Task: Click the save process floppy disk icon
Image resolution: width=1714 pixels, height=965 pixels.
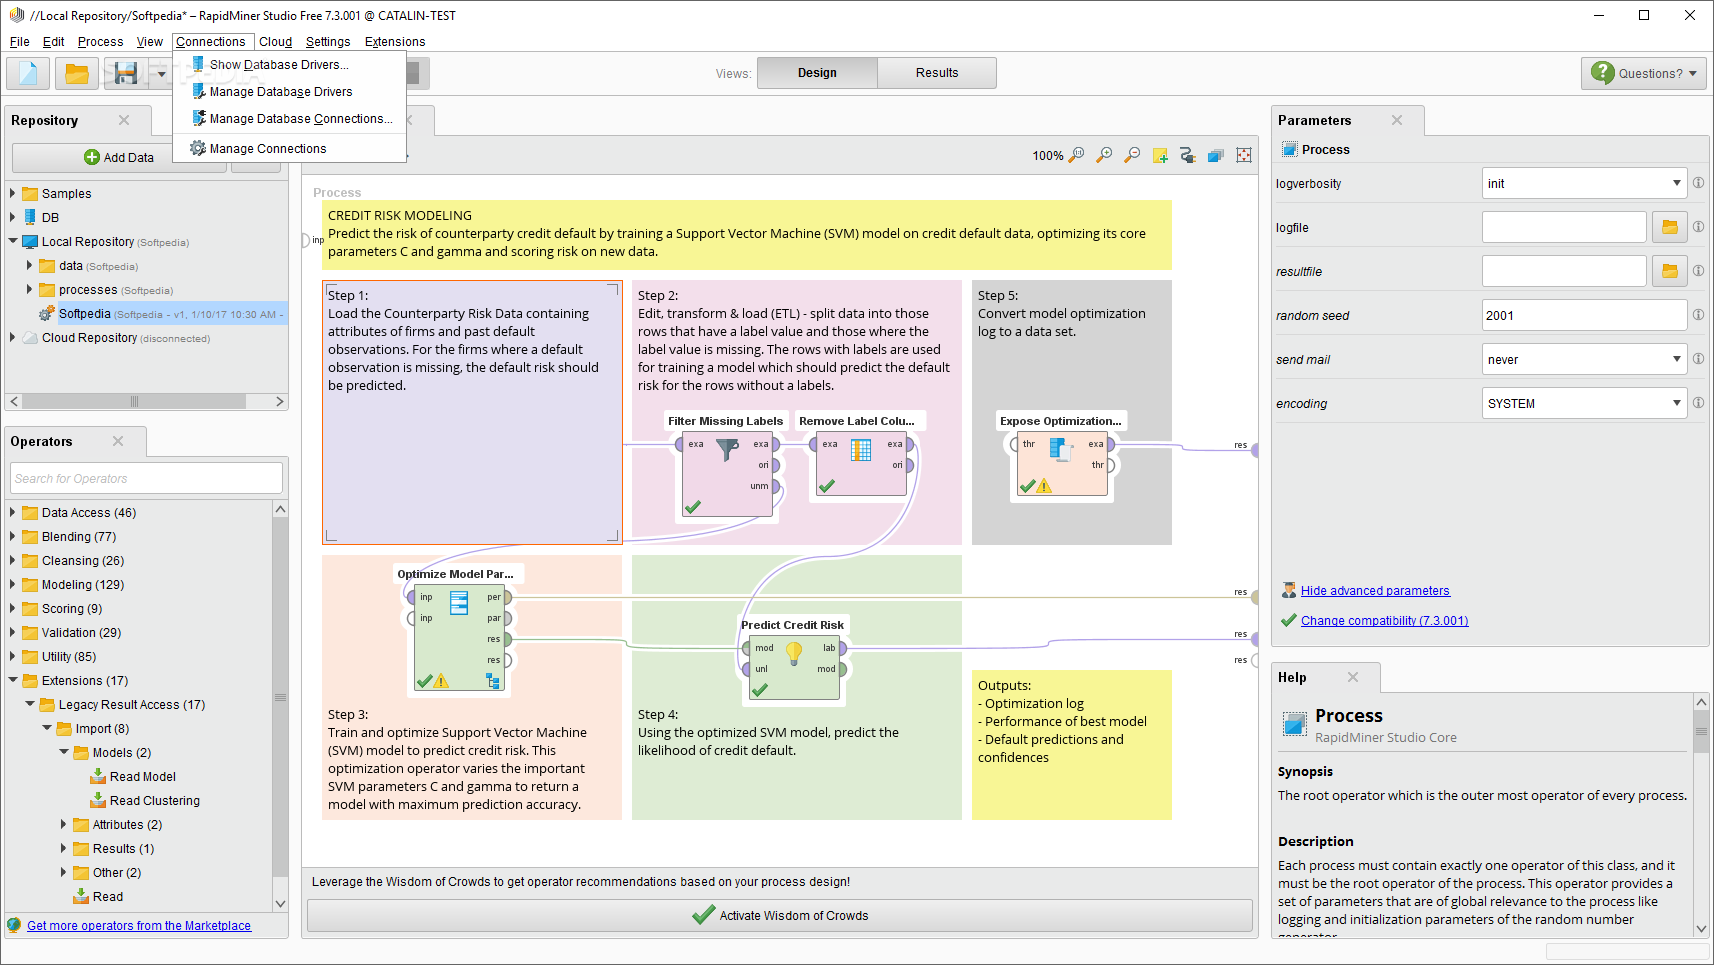Action: pos(126,73)
